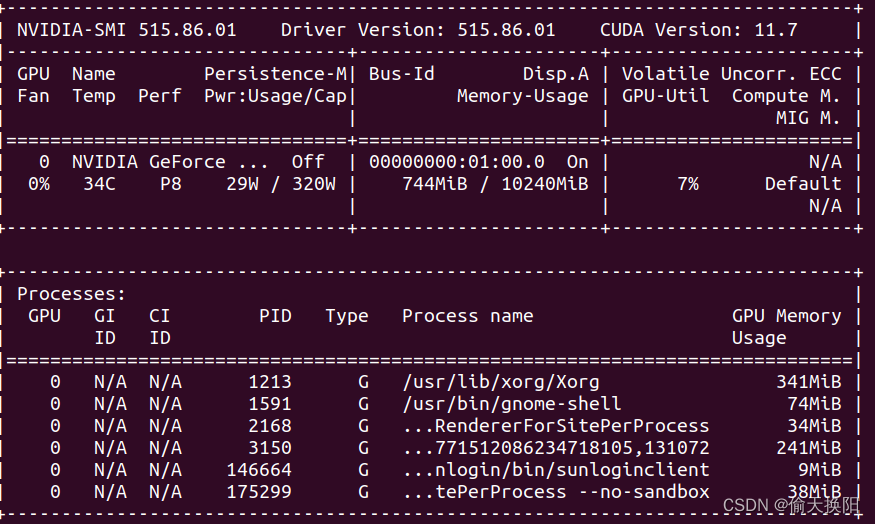The height and width of the screenshot is (524, 875).
Task: Click the GPU-Util header text
Action: pos(666,96)
